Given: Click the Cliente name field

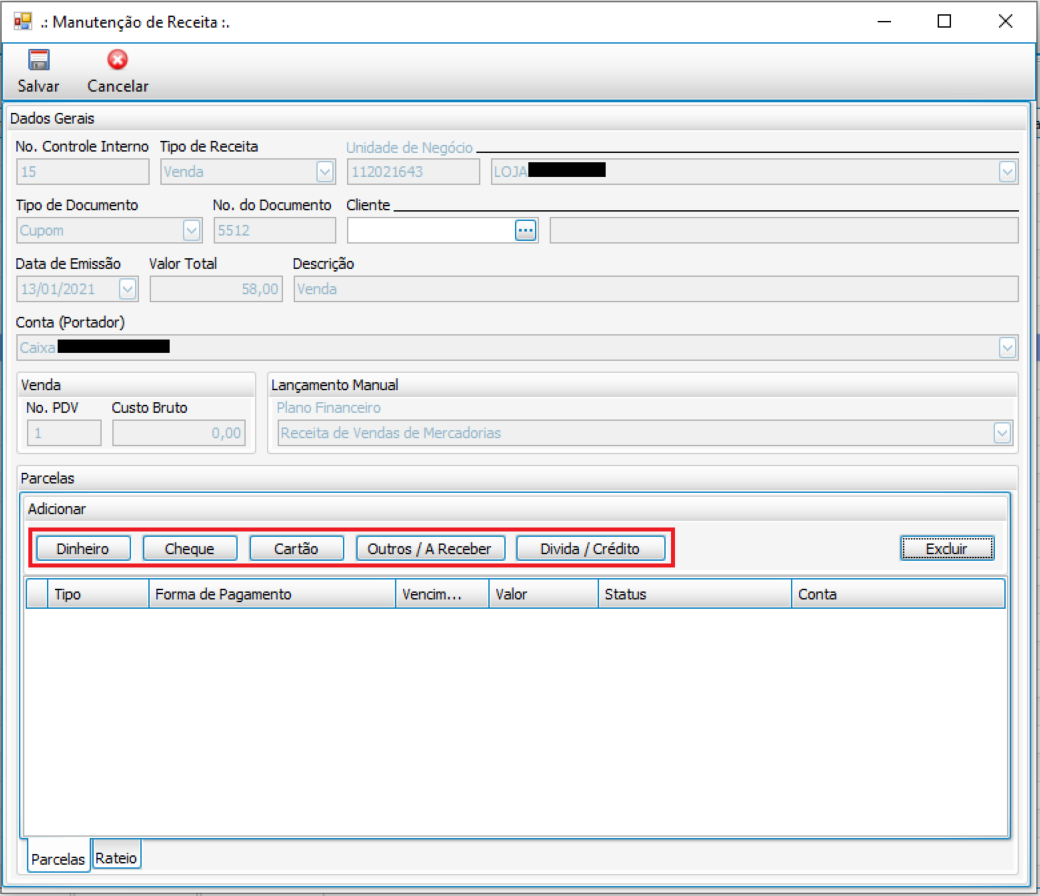Looking at the screenshot, I should point(784,231).
